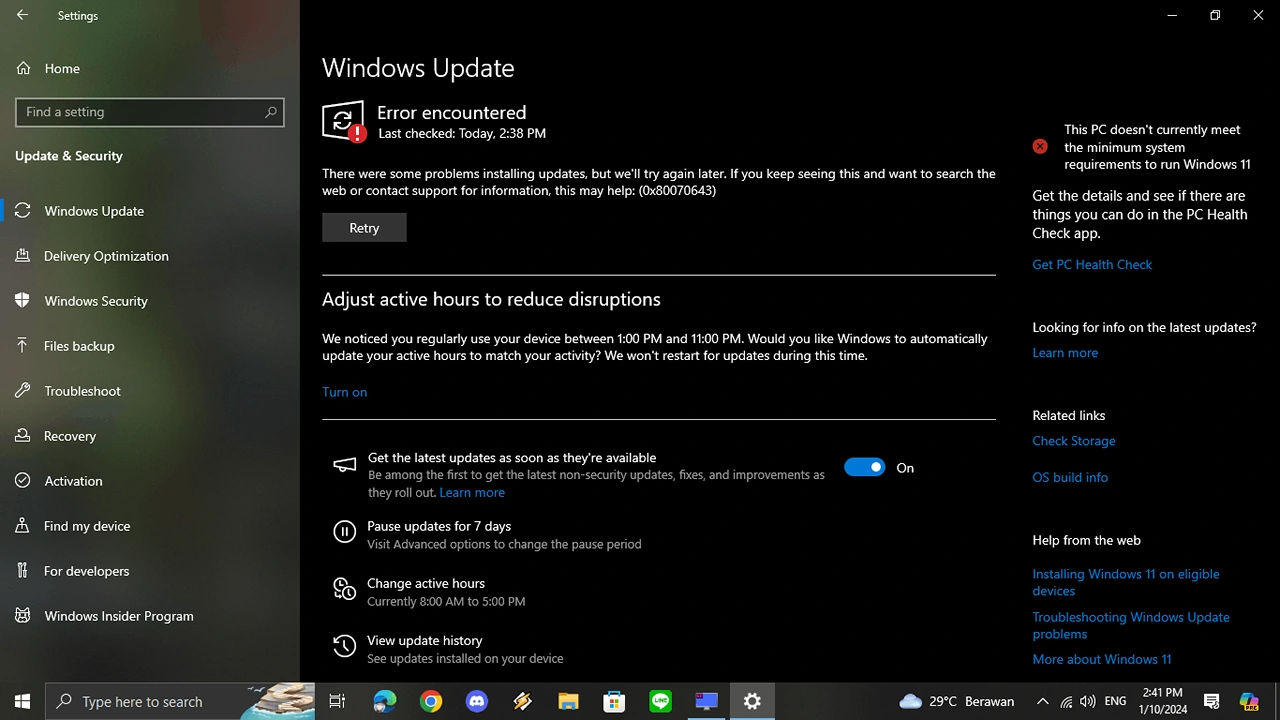Open the monitor app on the taskbar
The height and width of the screenshot is (720, 1280).
[x=707, y=701]
